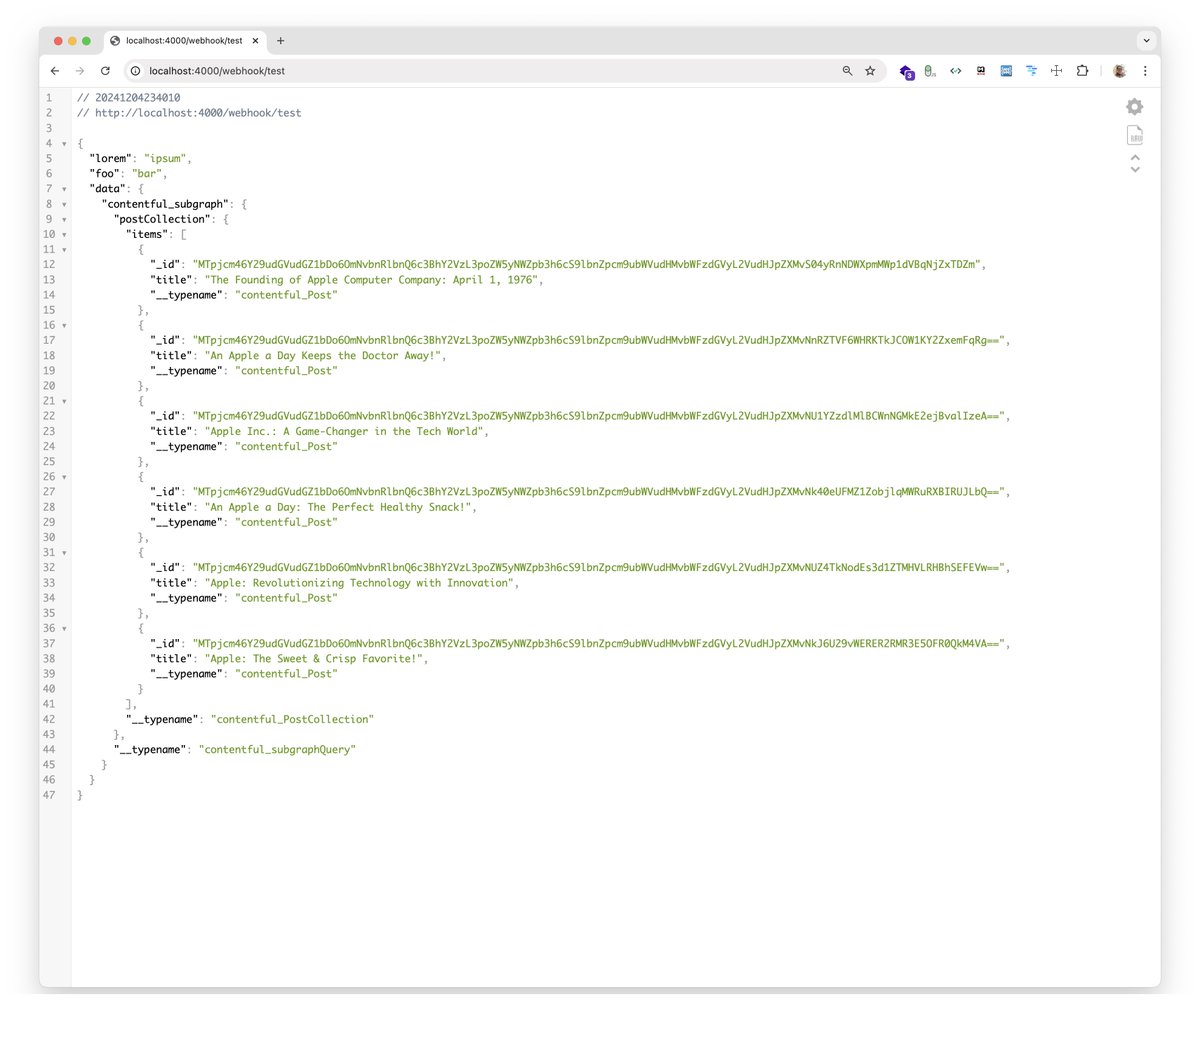Click title "An Apple a Day Keeps the Doctor Away!"
This screenshot has width=1200, height=1039.
pos(325,356)
